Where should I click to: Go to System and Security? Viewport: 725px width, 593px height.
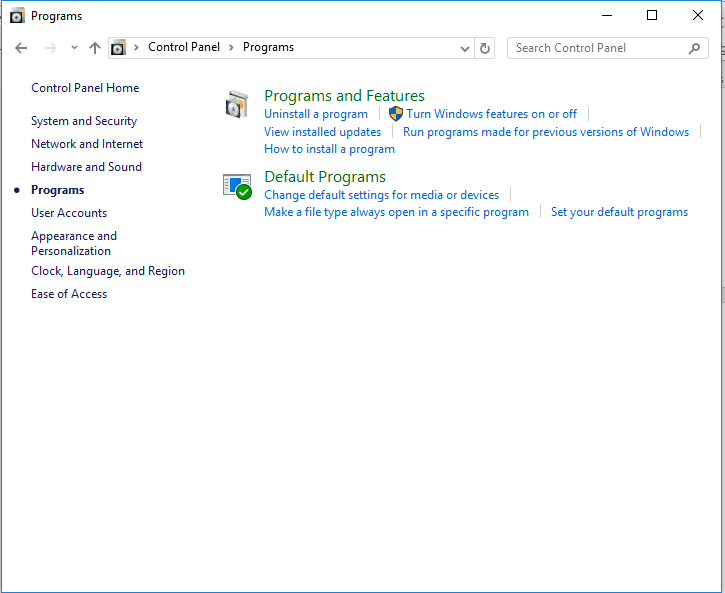pyautogui.click(x=84, y=121)
